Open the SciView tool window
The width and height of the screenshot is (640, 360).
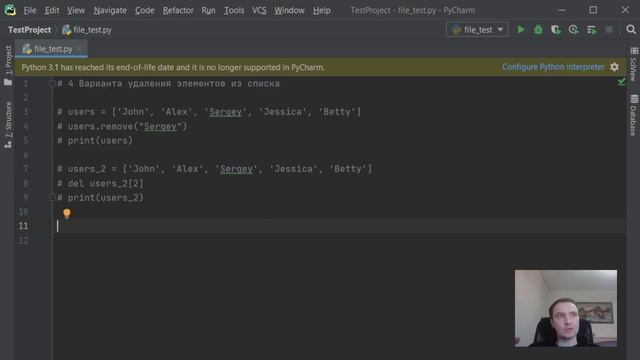(x=633, y=64)
